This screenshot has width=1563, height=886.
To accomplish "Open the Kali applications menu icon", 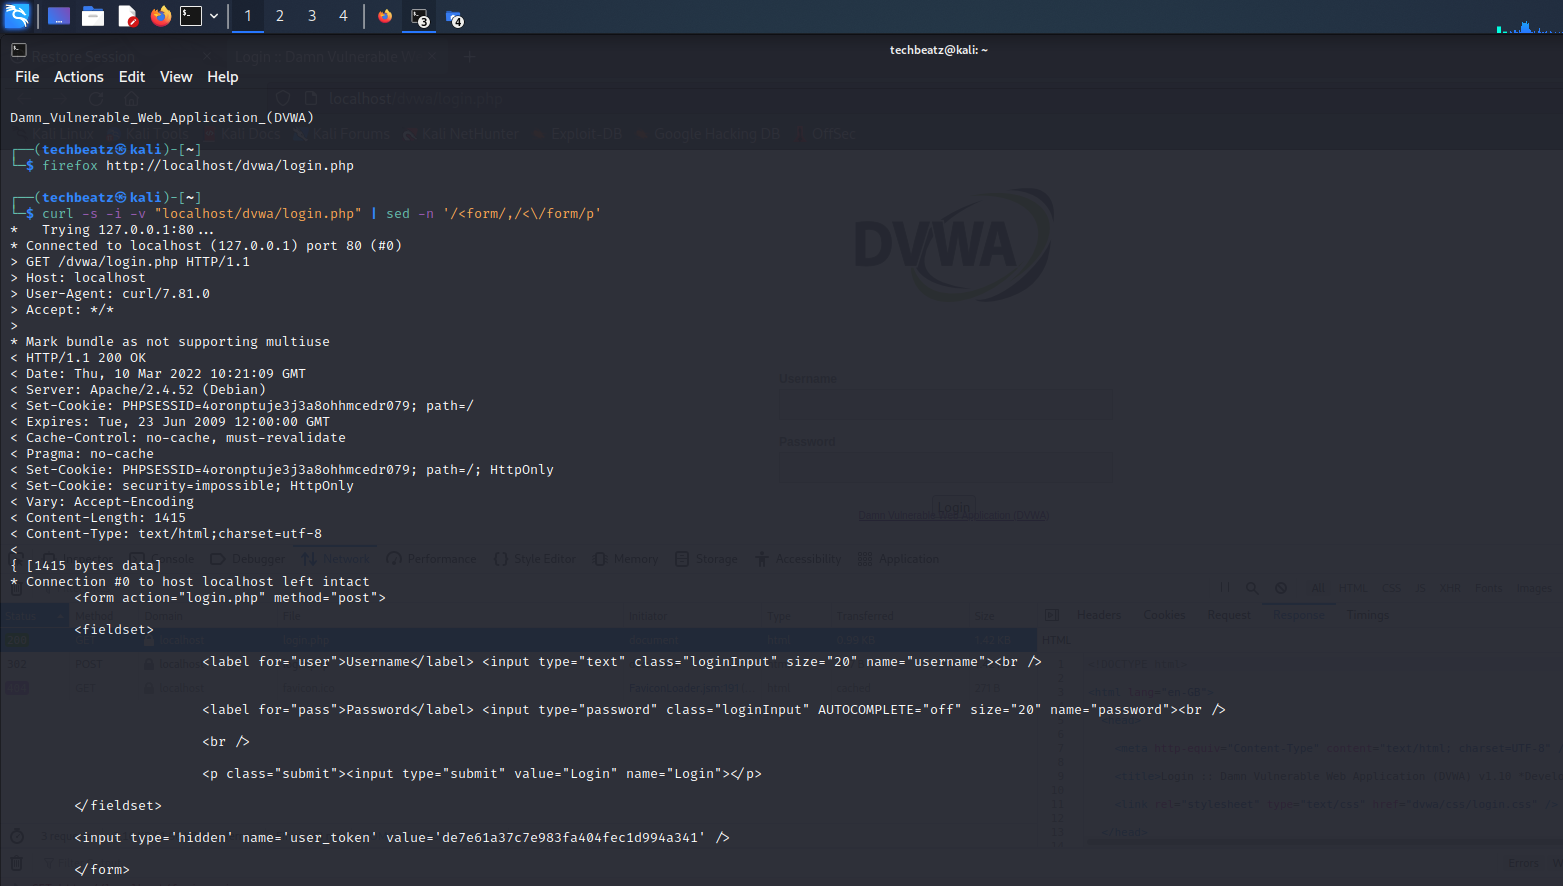I will click(x=17, y=16).
